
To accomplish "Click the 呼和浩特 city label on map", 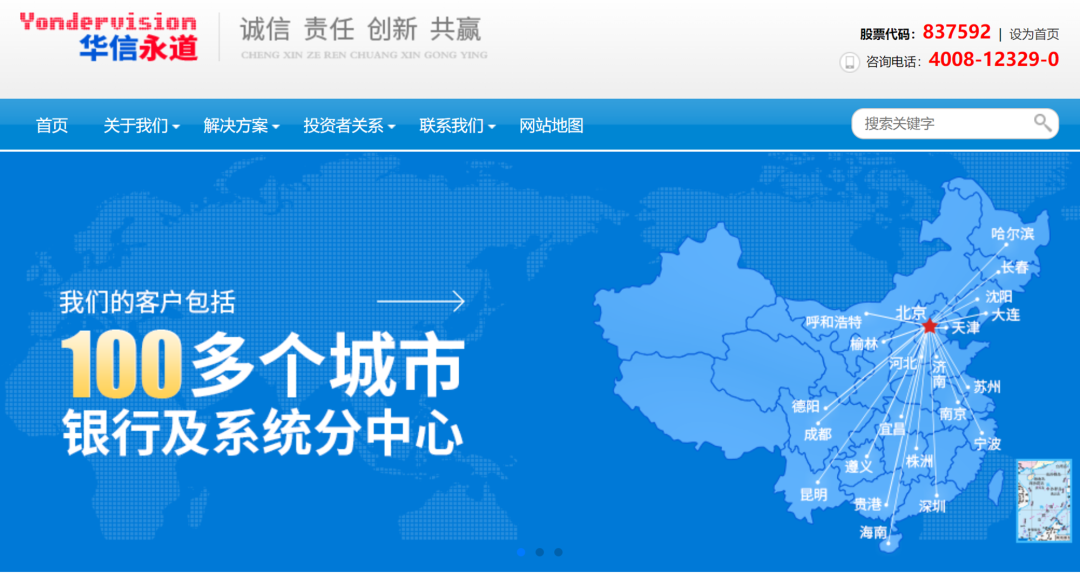I will [834, 322].
